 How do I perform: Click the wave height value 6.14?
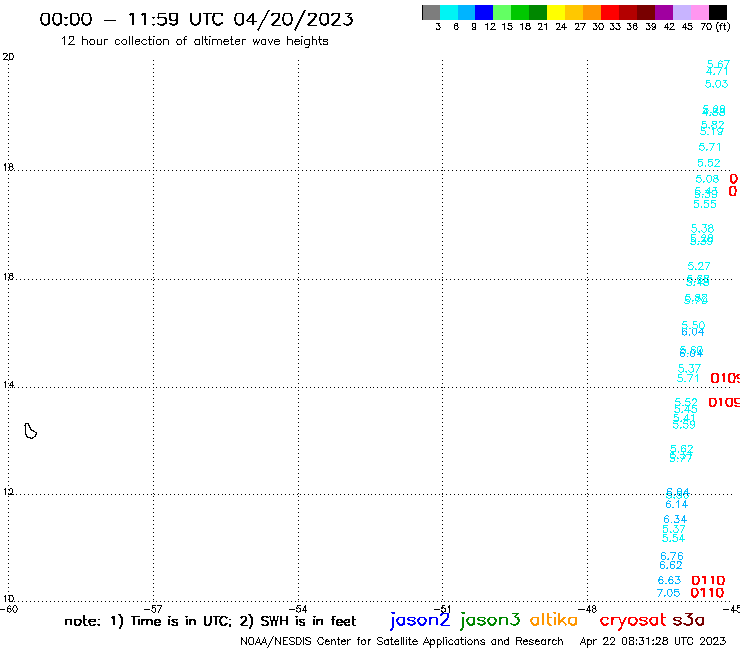coord(677,504)
